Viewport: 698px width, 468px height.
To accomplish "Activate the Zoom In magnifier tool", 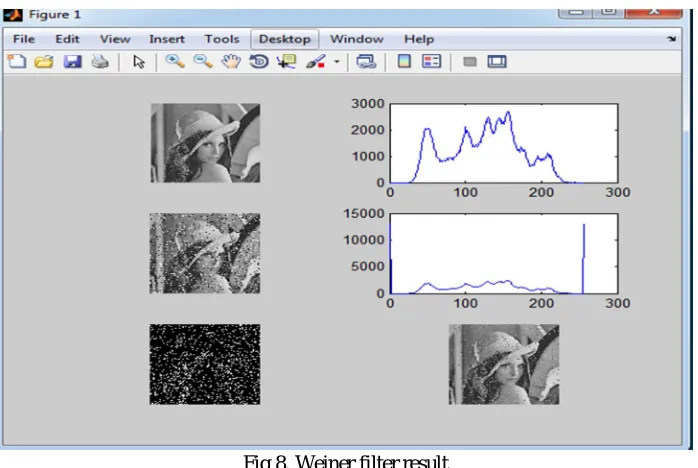I will 175,61.
